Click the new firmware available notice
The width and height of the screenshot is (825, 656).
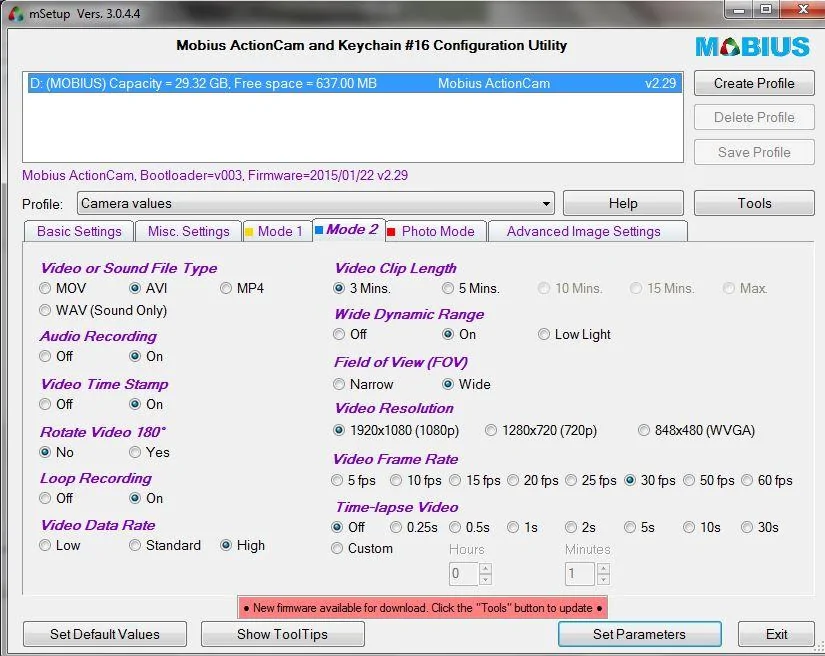pos(422,608)
